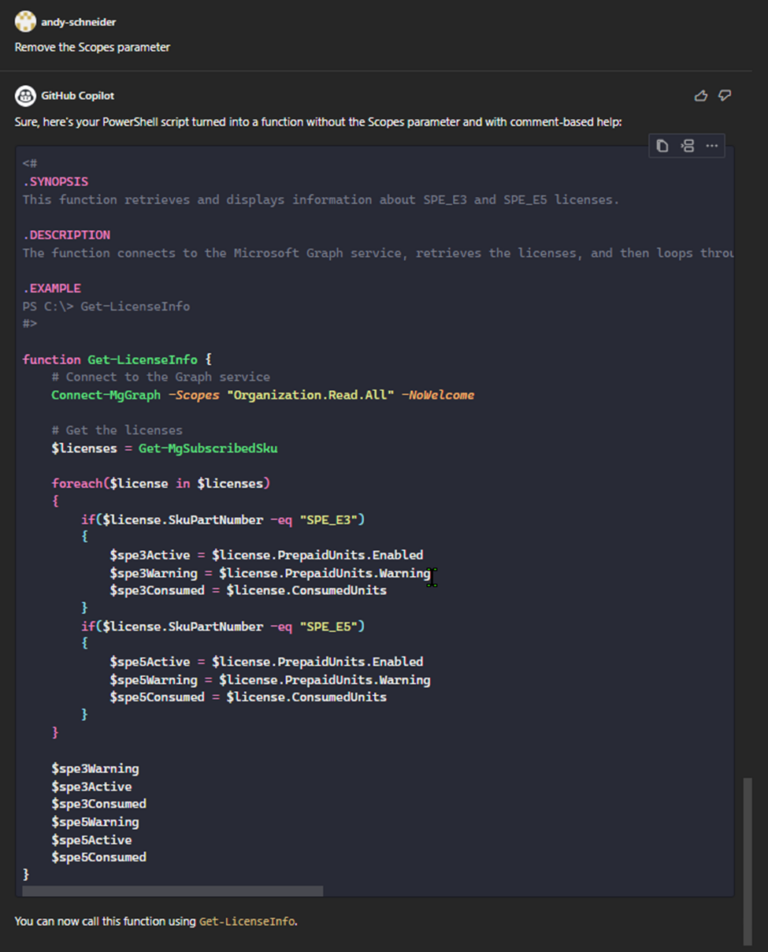Click the 'Sure, here's your PowerShell script' response text
This screenshot has width=768, height=952.
point(318,122)
